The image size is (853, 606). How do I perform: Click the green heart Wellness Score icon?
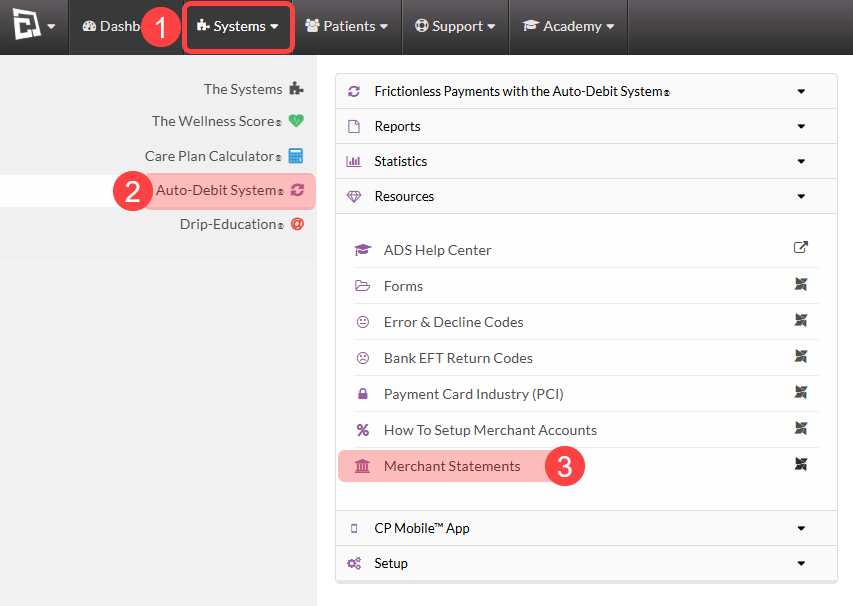point(296,121)
